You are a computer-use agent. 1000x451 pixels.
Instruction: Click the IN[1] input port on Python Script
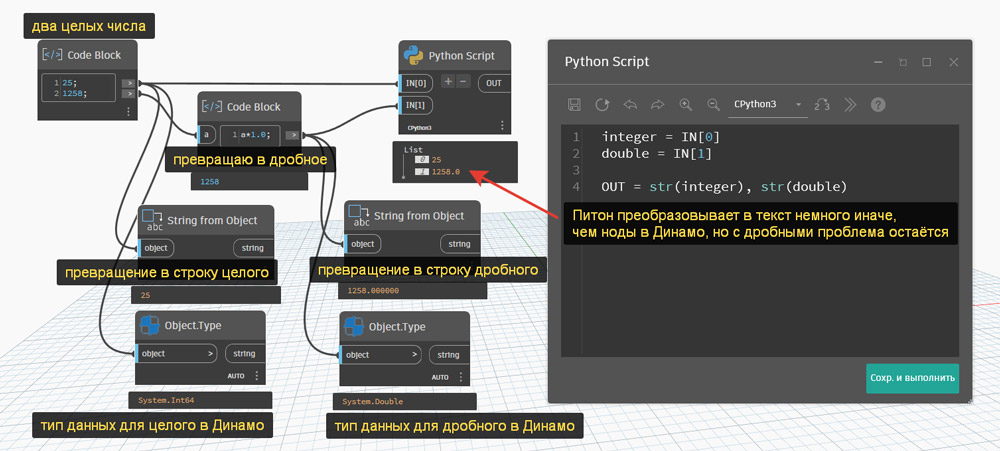(x=416, y=105)
